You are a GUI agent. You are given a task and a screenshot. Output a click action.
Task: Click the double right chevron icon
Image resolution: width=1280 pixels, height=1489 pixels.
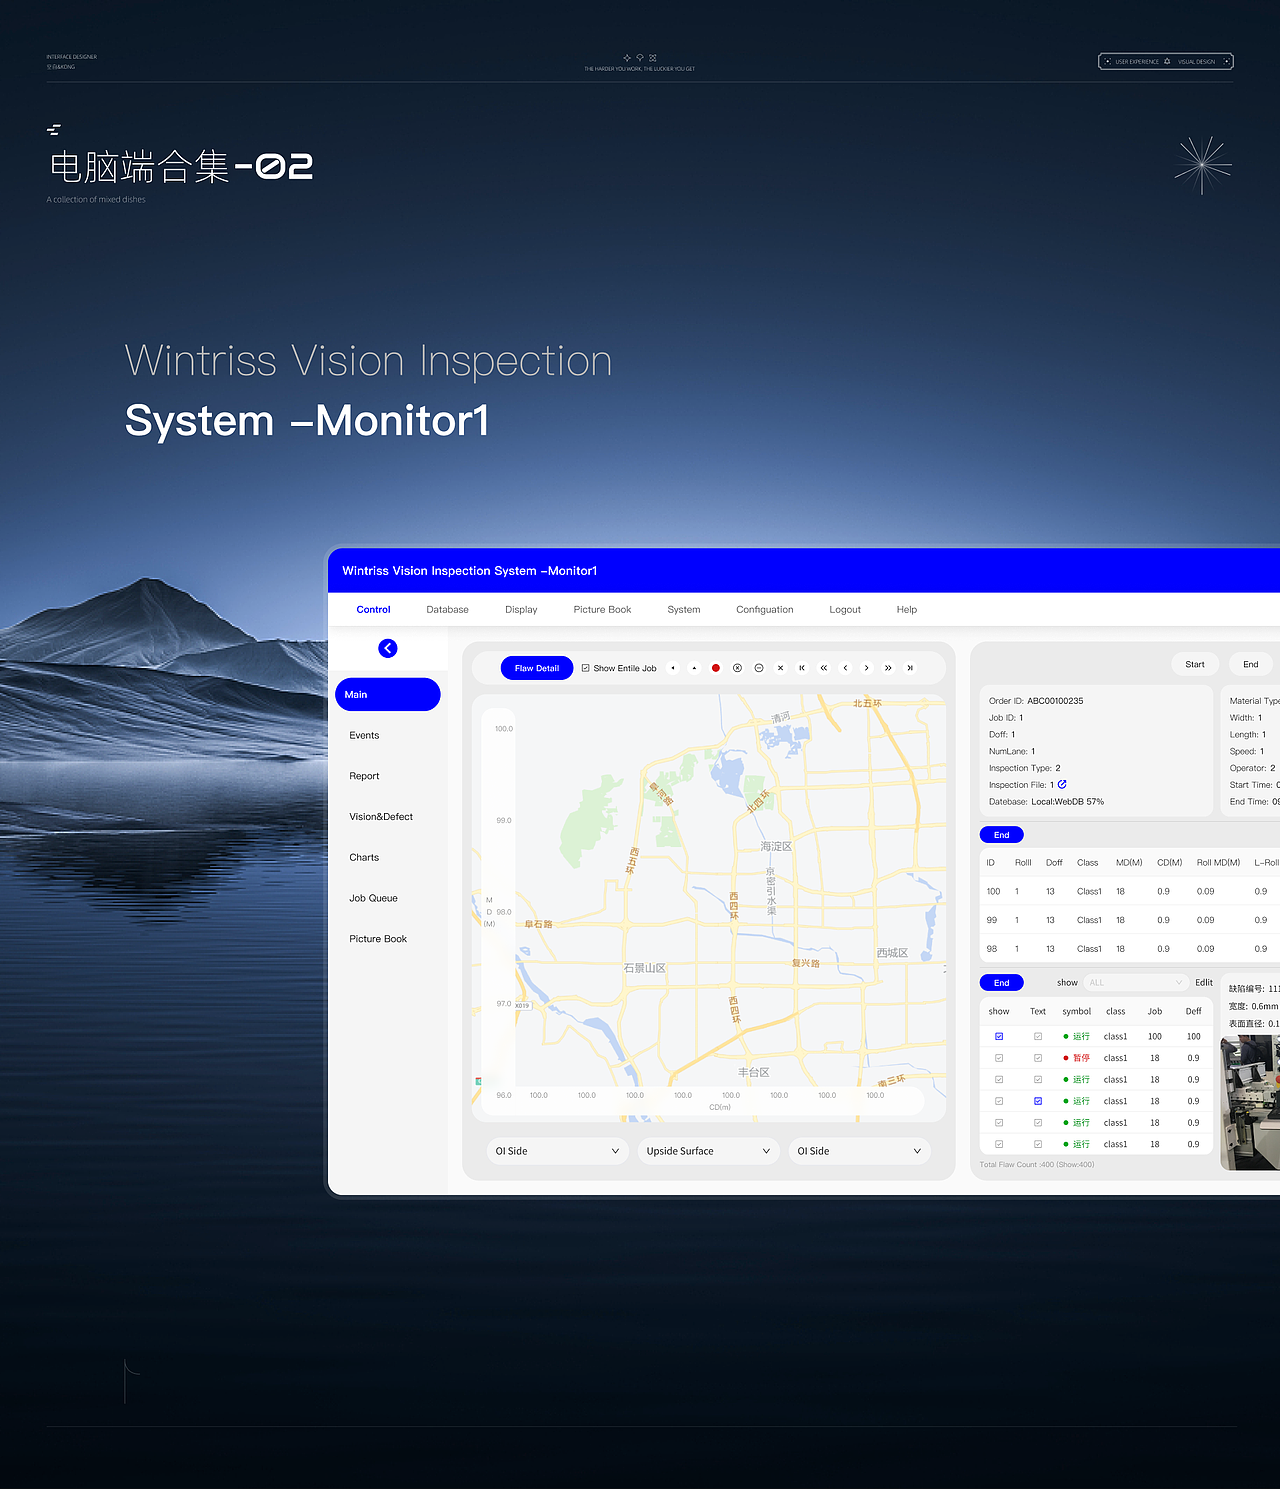(x=888, y=668)
